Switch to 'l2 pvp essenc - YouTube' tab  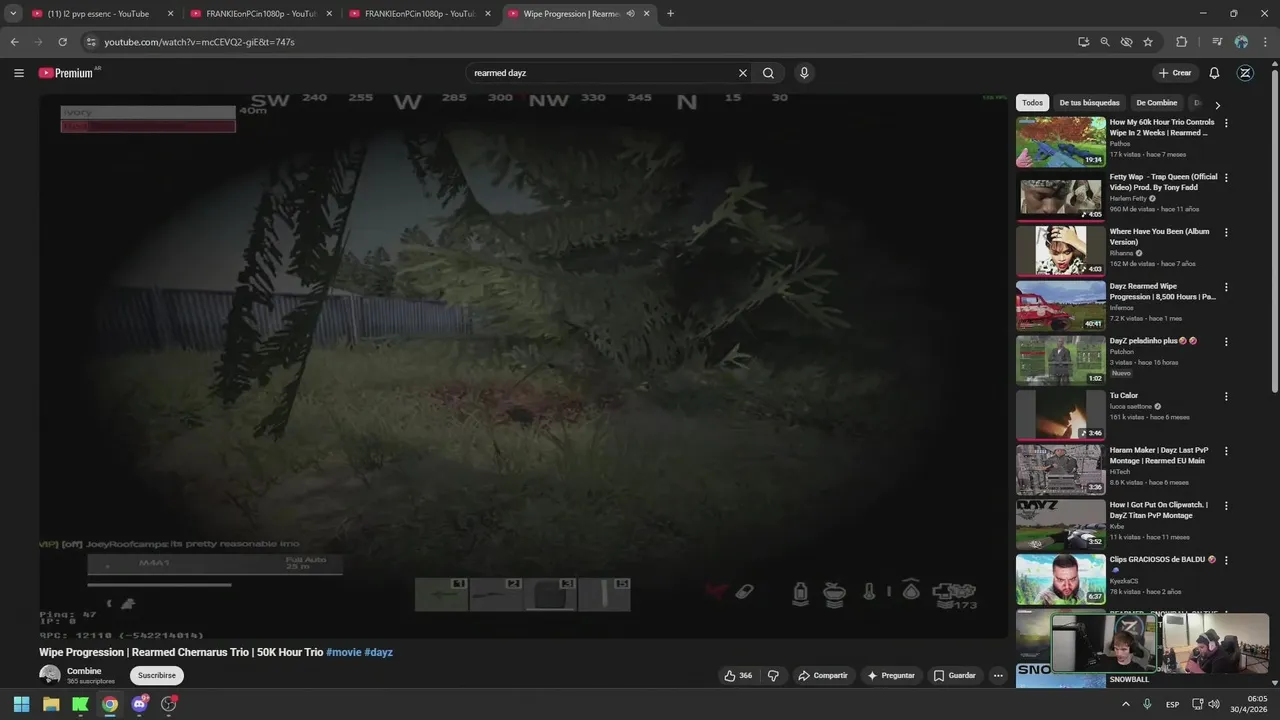pos(103,14)
